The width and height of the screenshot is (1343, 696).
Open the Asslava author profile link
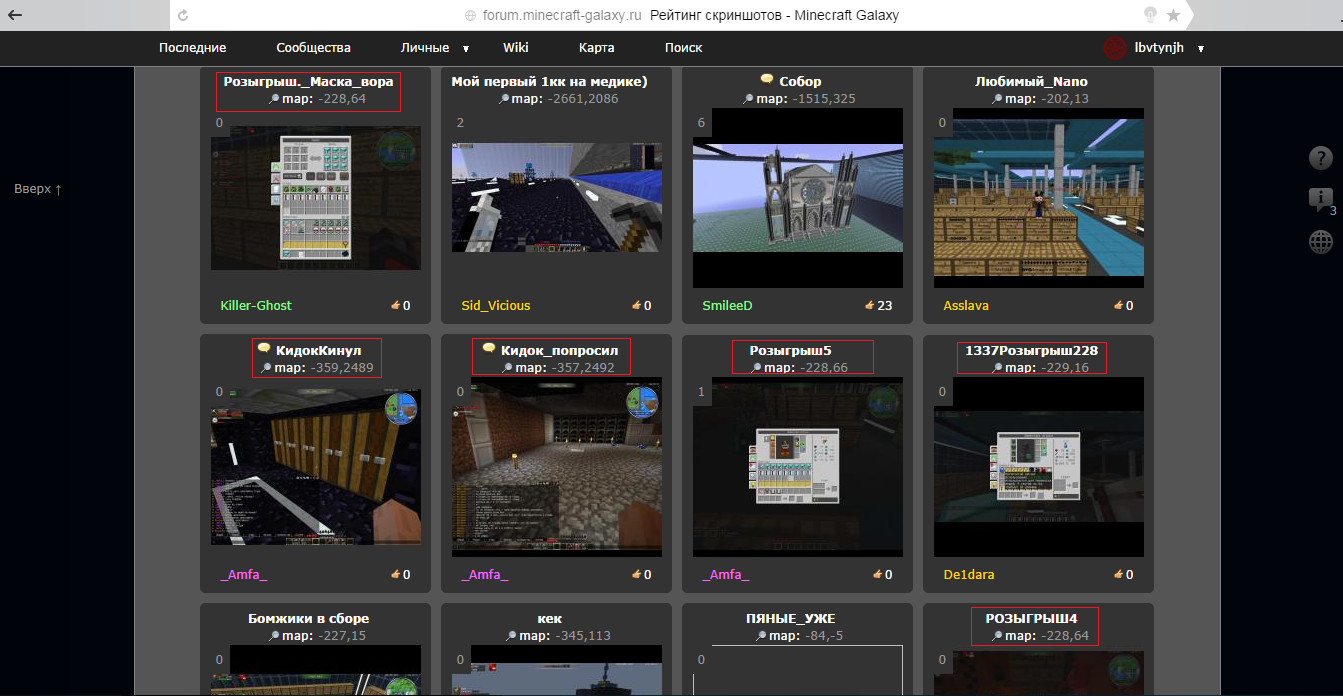pos(966,305)
